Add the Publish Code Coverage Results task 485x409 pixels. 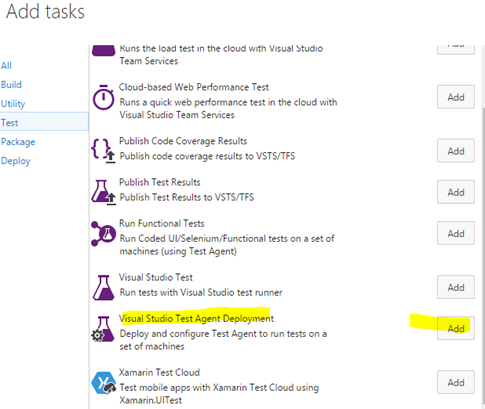[x=456, y=151]
